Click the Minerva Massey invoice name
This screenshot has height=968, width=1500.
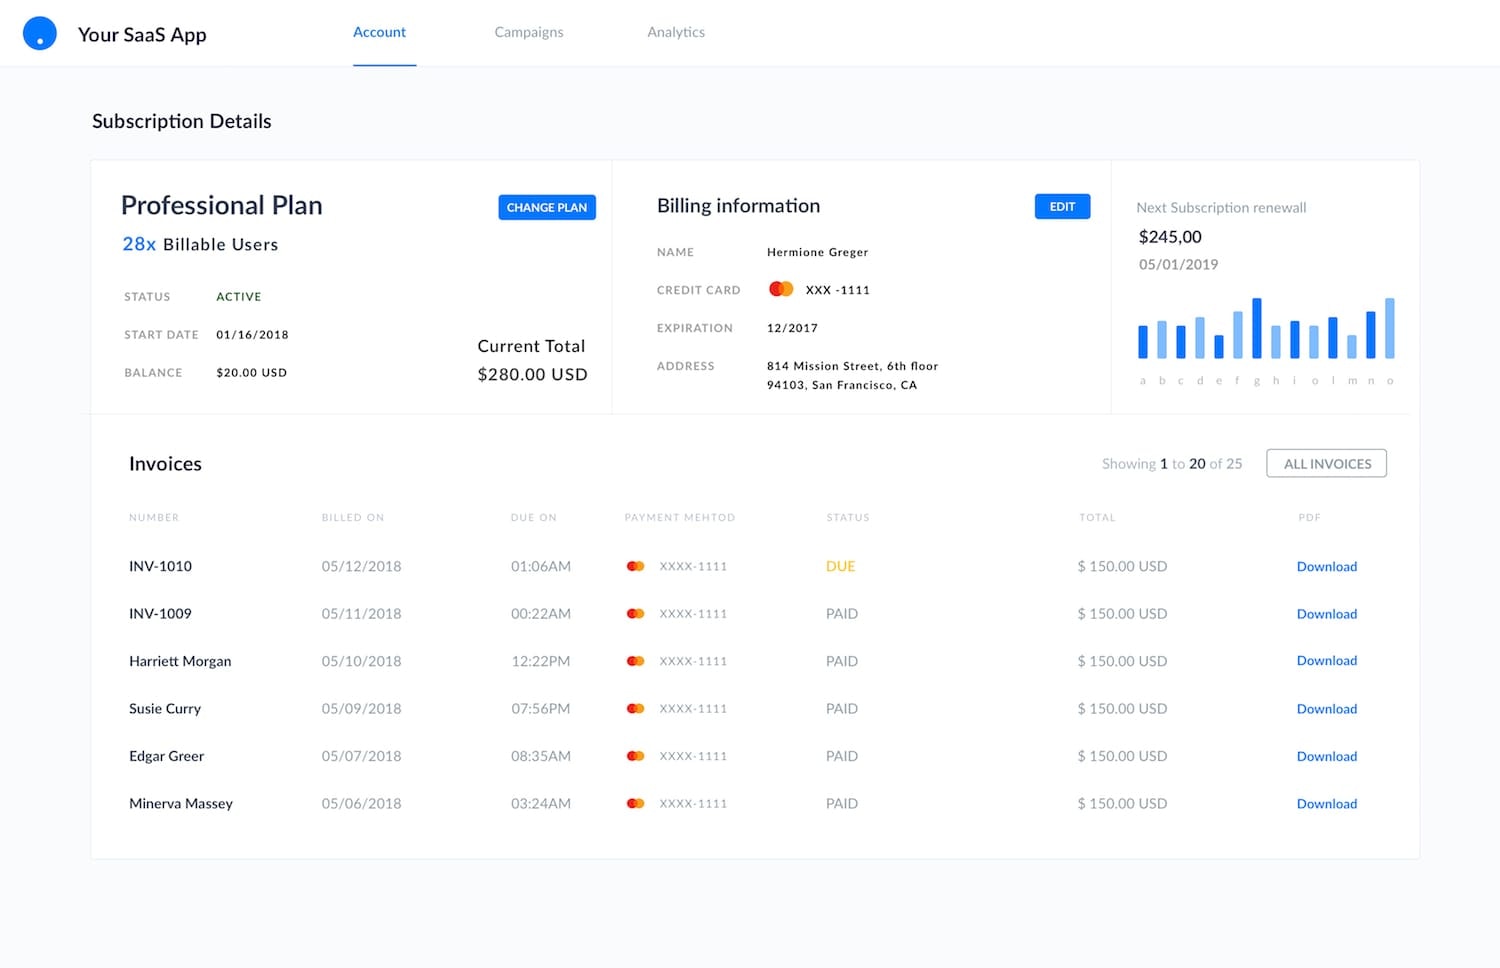click(181, 803)
